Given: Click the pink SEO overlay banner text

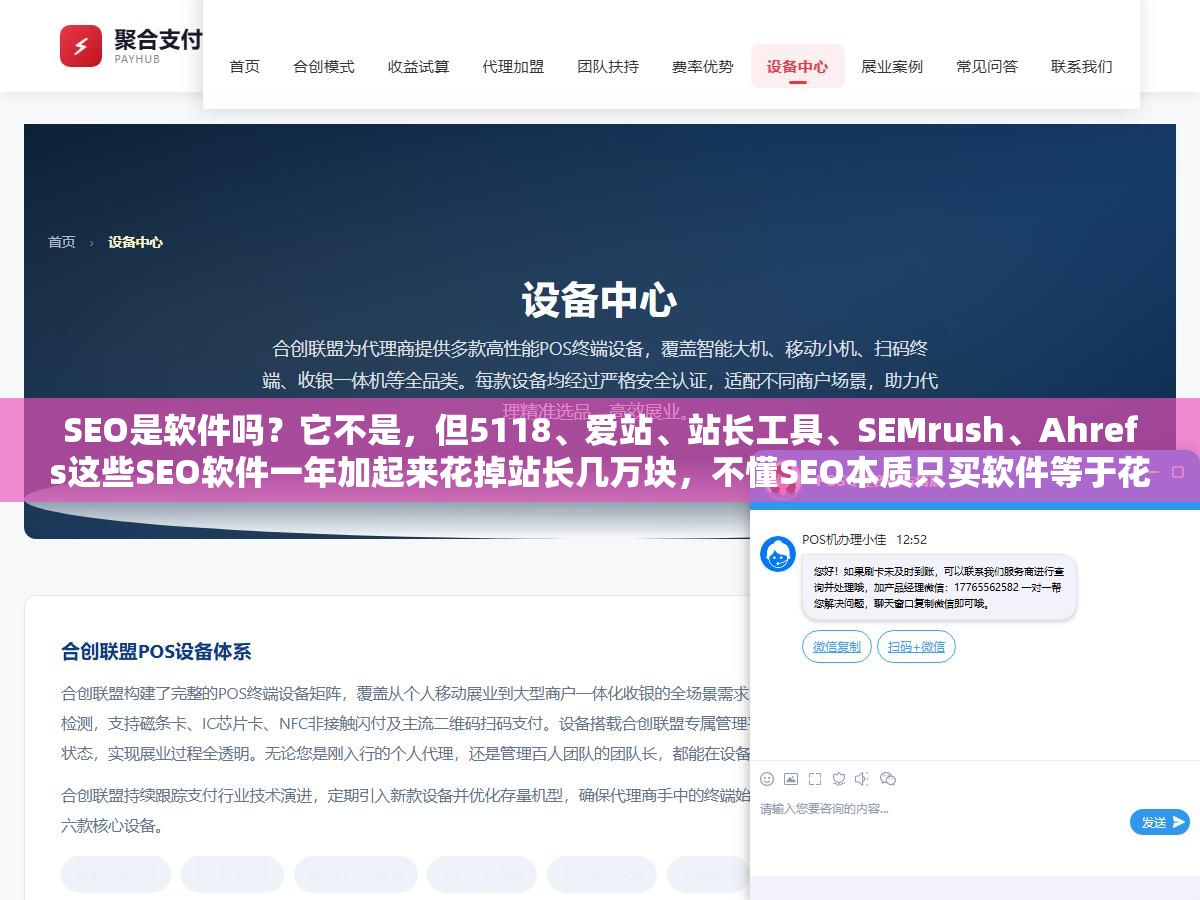Looking at the screenshot, I should tap(600, 452).
